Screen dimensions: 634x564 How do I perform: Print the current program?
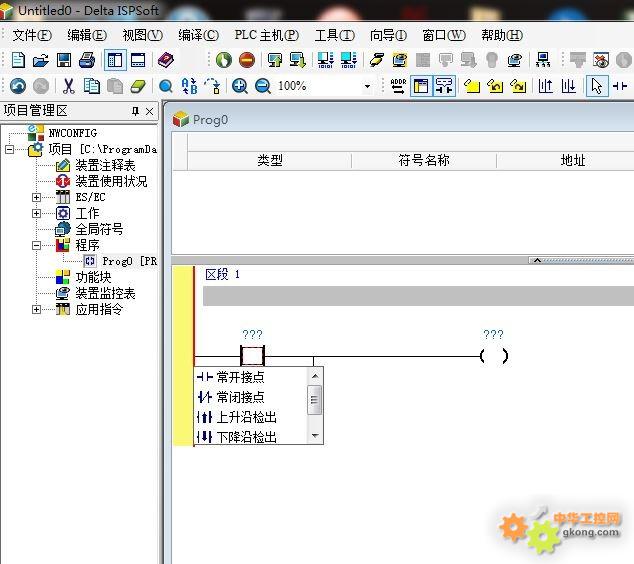click(x=87, y=60)
